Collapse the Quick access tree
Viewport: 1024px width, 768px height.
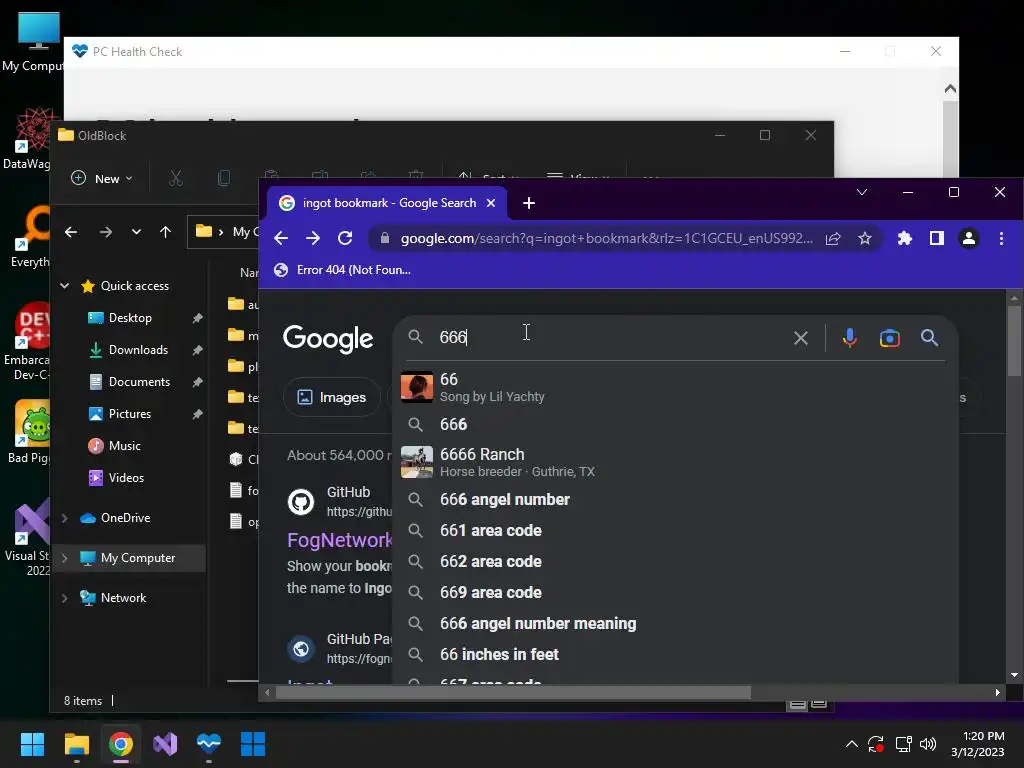[65, 285]
